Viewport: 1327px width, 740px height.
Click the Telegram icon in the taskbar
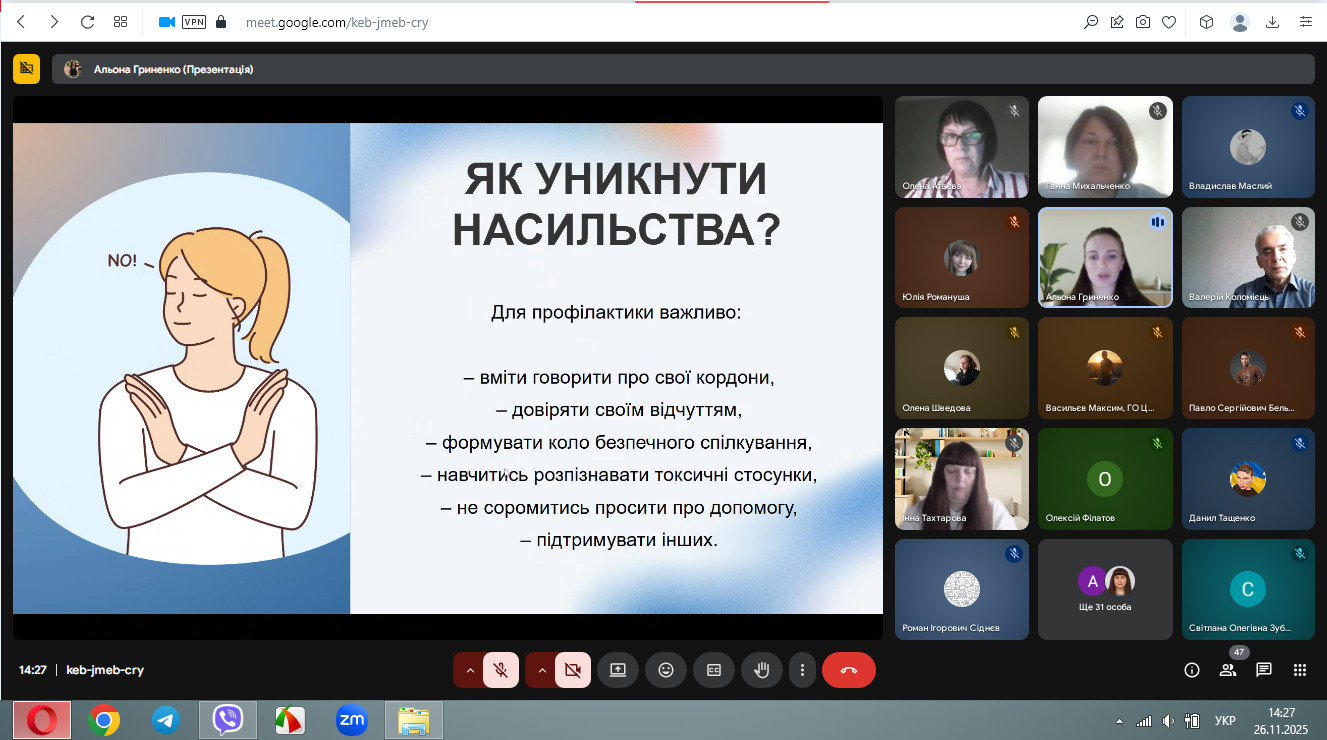(x=166, y=719)
